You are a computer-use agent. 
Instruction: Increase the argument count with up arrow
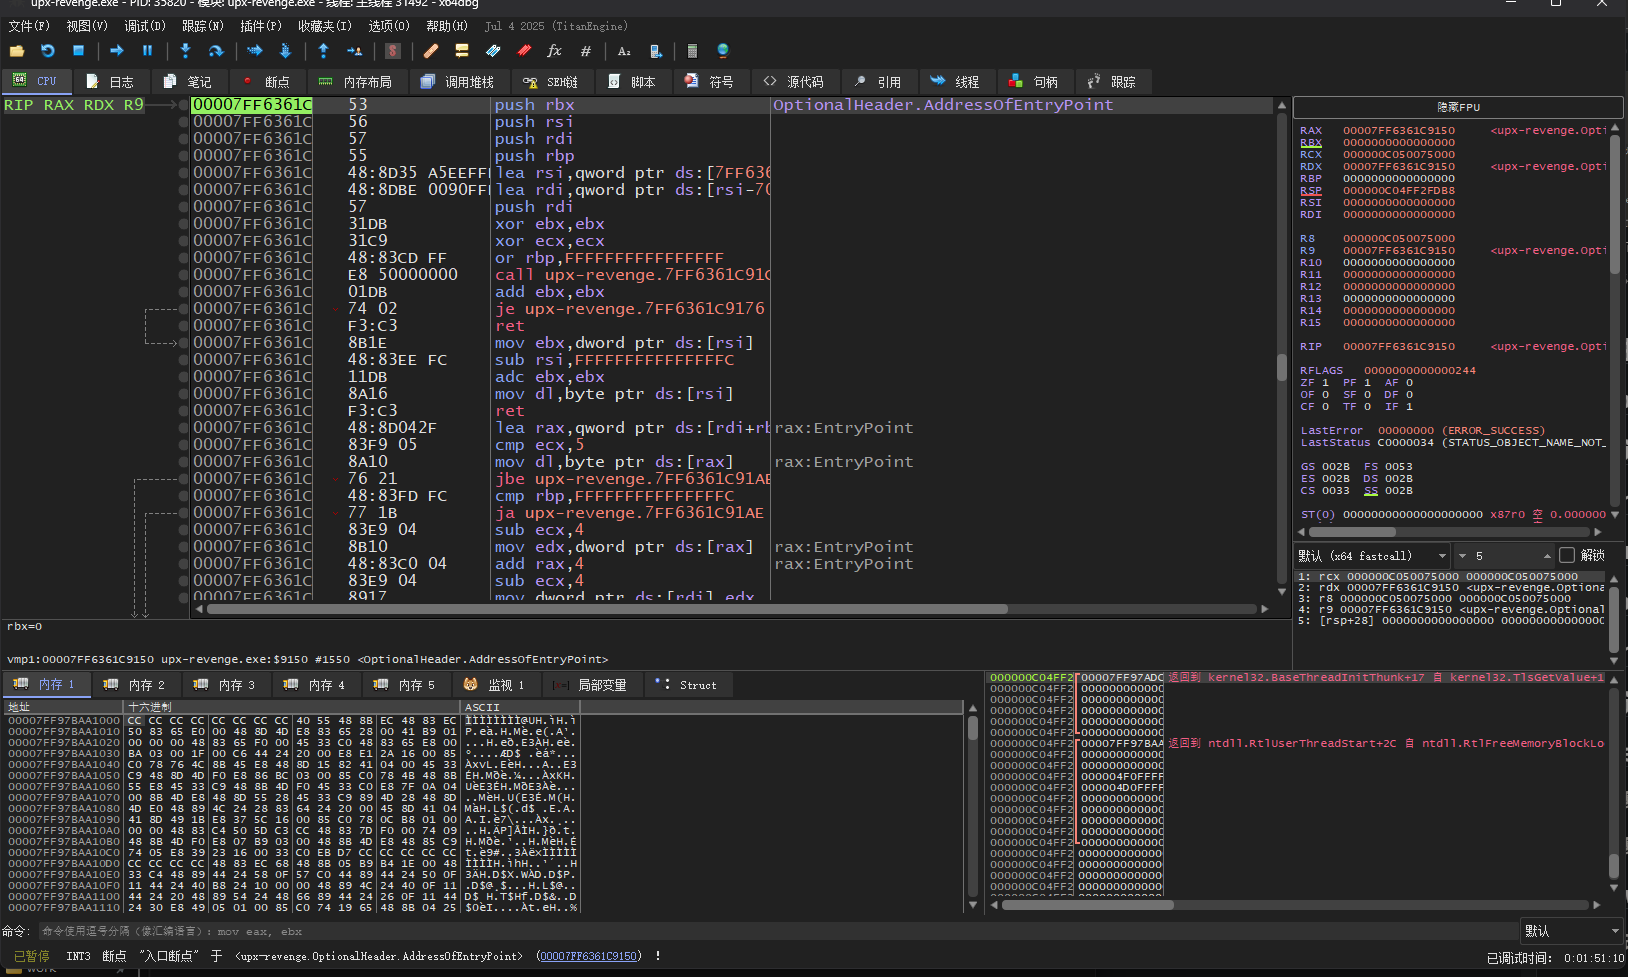tap(1547, 553)
